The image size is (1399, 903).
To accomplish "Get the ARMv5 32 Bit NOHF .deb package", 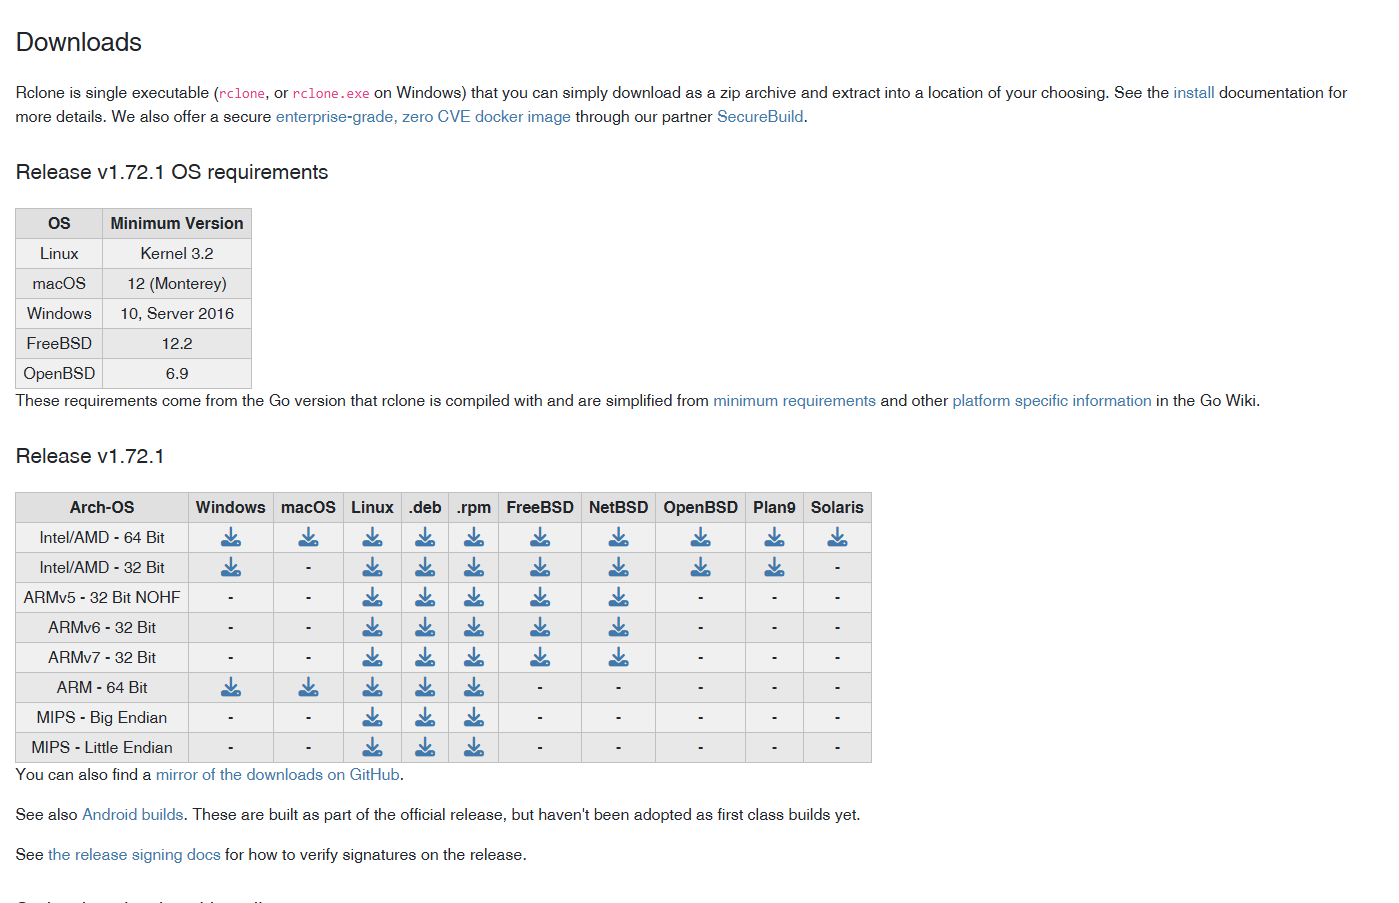I will (425, 597).
